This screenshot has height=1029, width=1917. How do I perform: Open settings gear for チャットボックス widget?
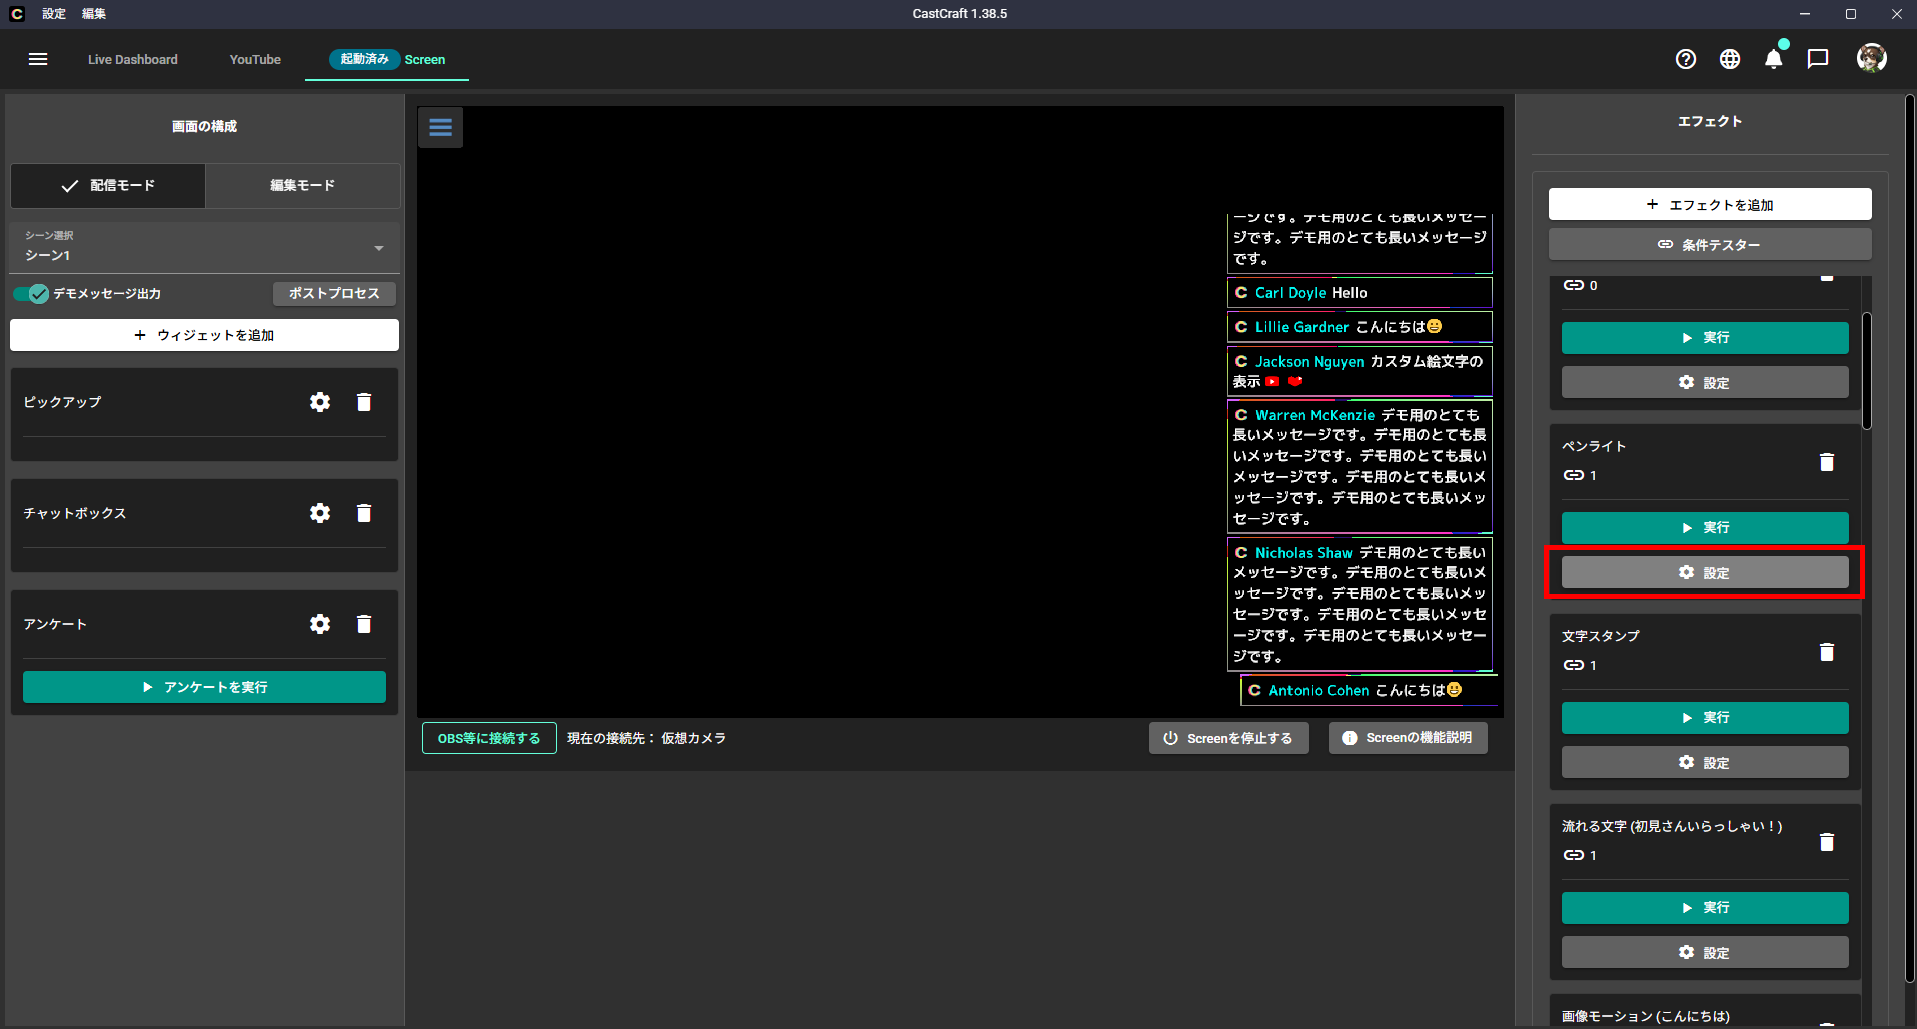pos(320,513)
